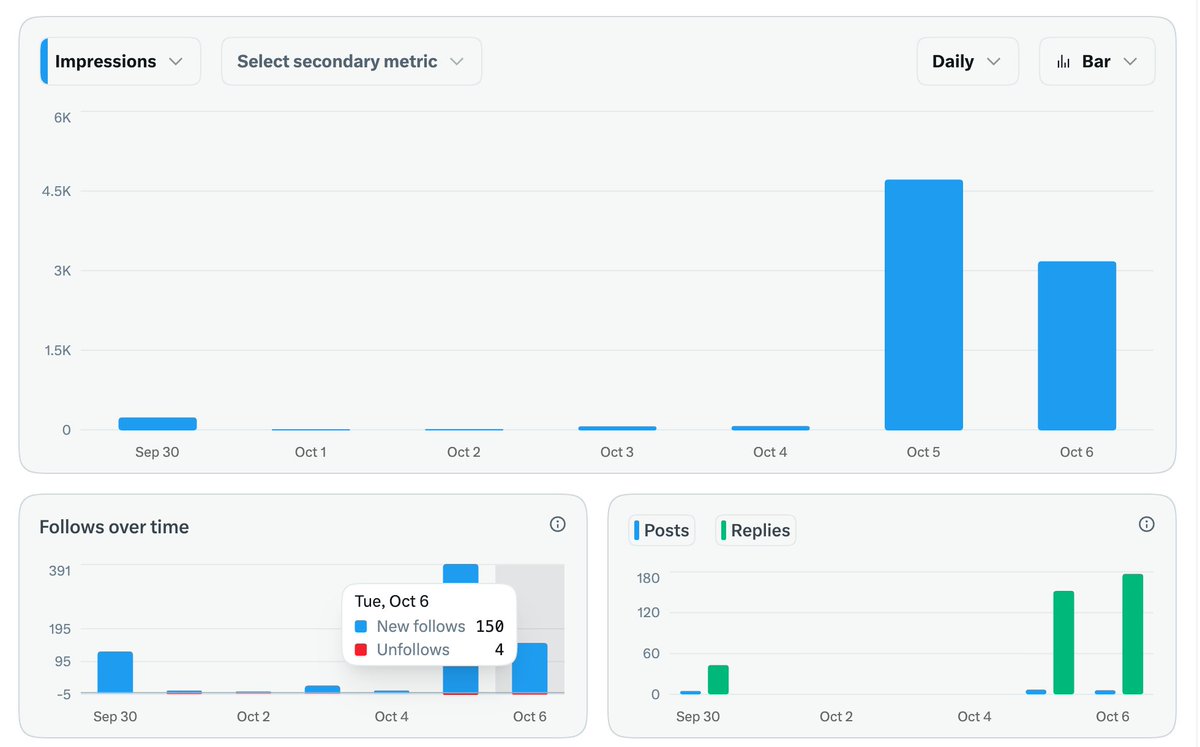Select the Oct 6 impressions bar
Image resolution: width=1200 pixels, height=747 pixels.
pyautogui.click(x=1077, y=346)
